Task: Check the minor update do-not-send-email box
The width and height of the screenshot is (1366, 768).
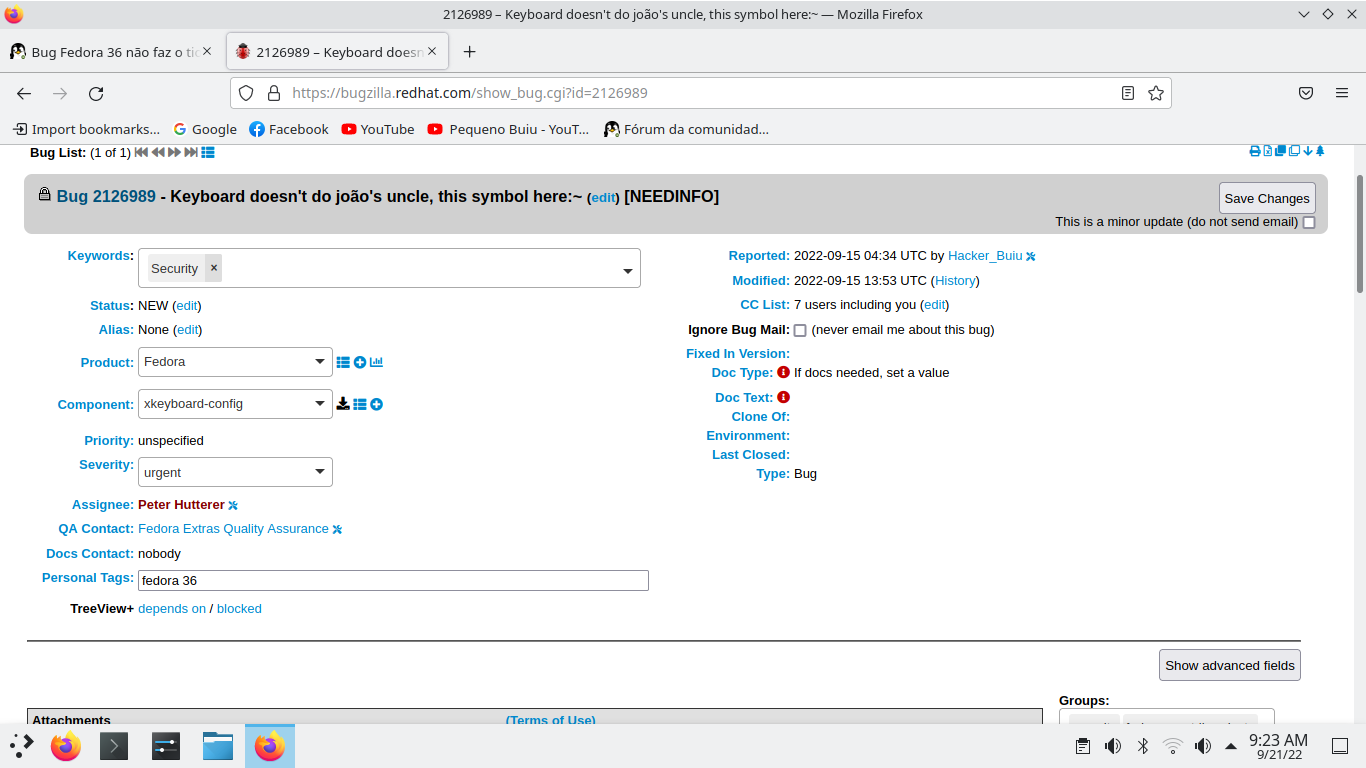Action: pyautogui.click(x=1309, y=222)
